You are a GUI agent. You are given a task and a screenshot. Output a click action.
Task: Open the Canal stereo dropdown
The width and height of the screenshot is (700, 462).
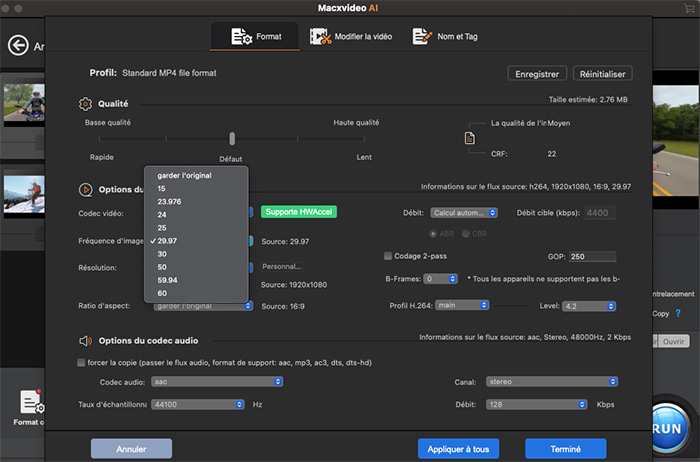552,382
